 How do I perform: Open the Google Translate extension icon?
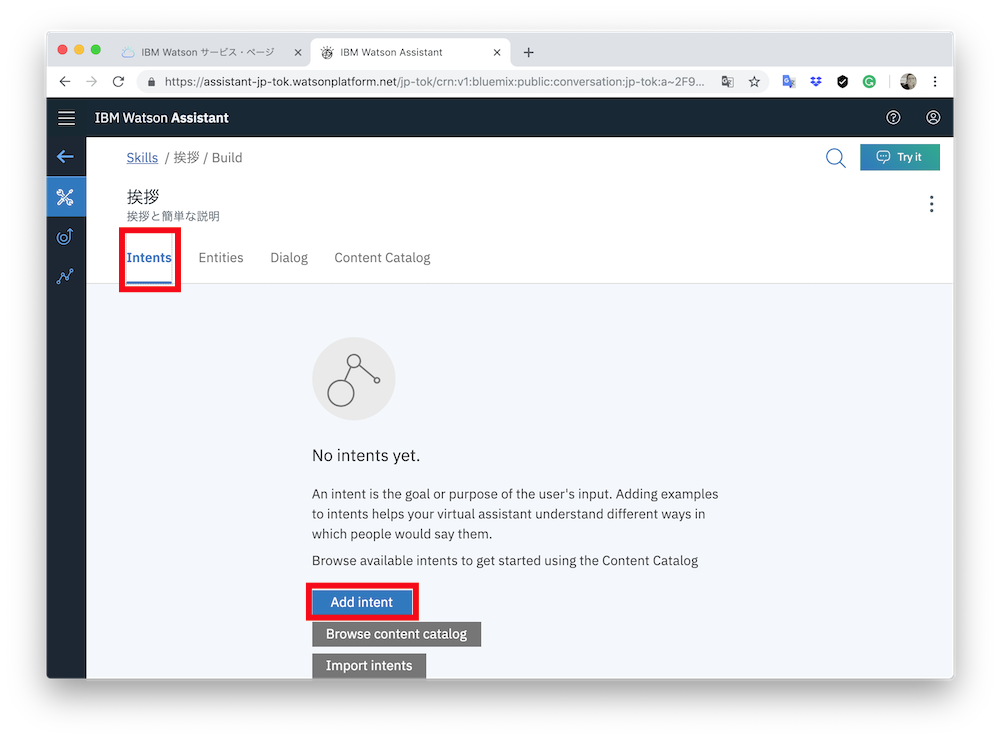pyautogui.click(x=789, y=82)
